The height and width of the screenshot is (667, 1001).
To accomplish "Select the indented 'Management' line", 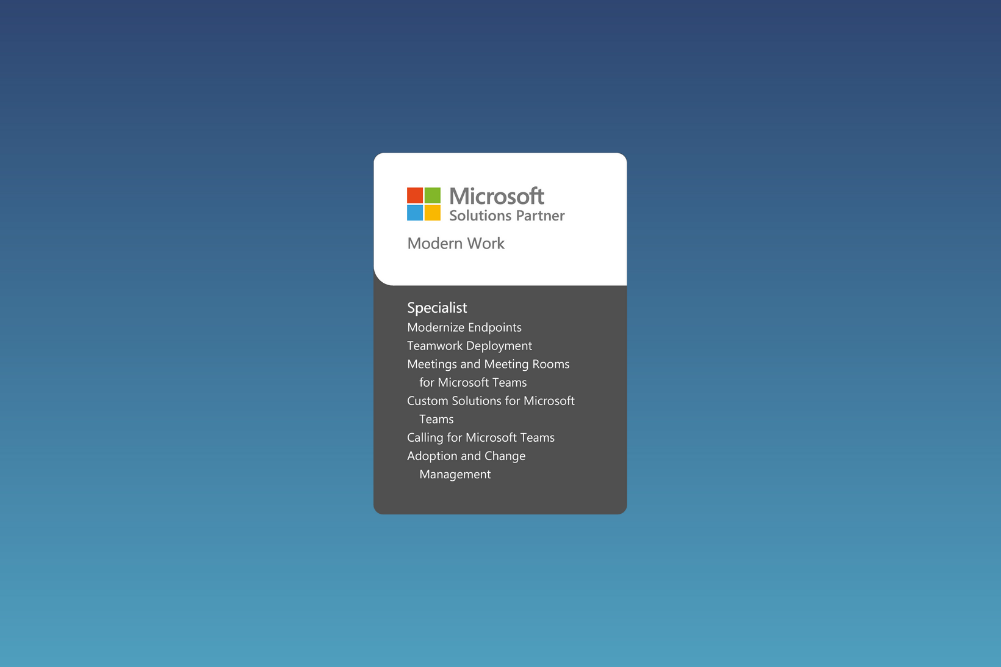I will click(455, 475).
